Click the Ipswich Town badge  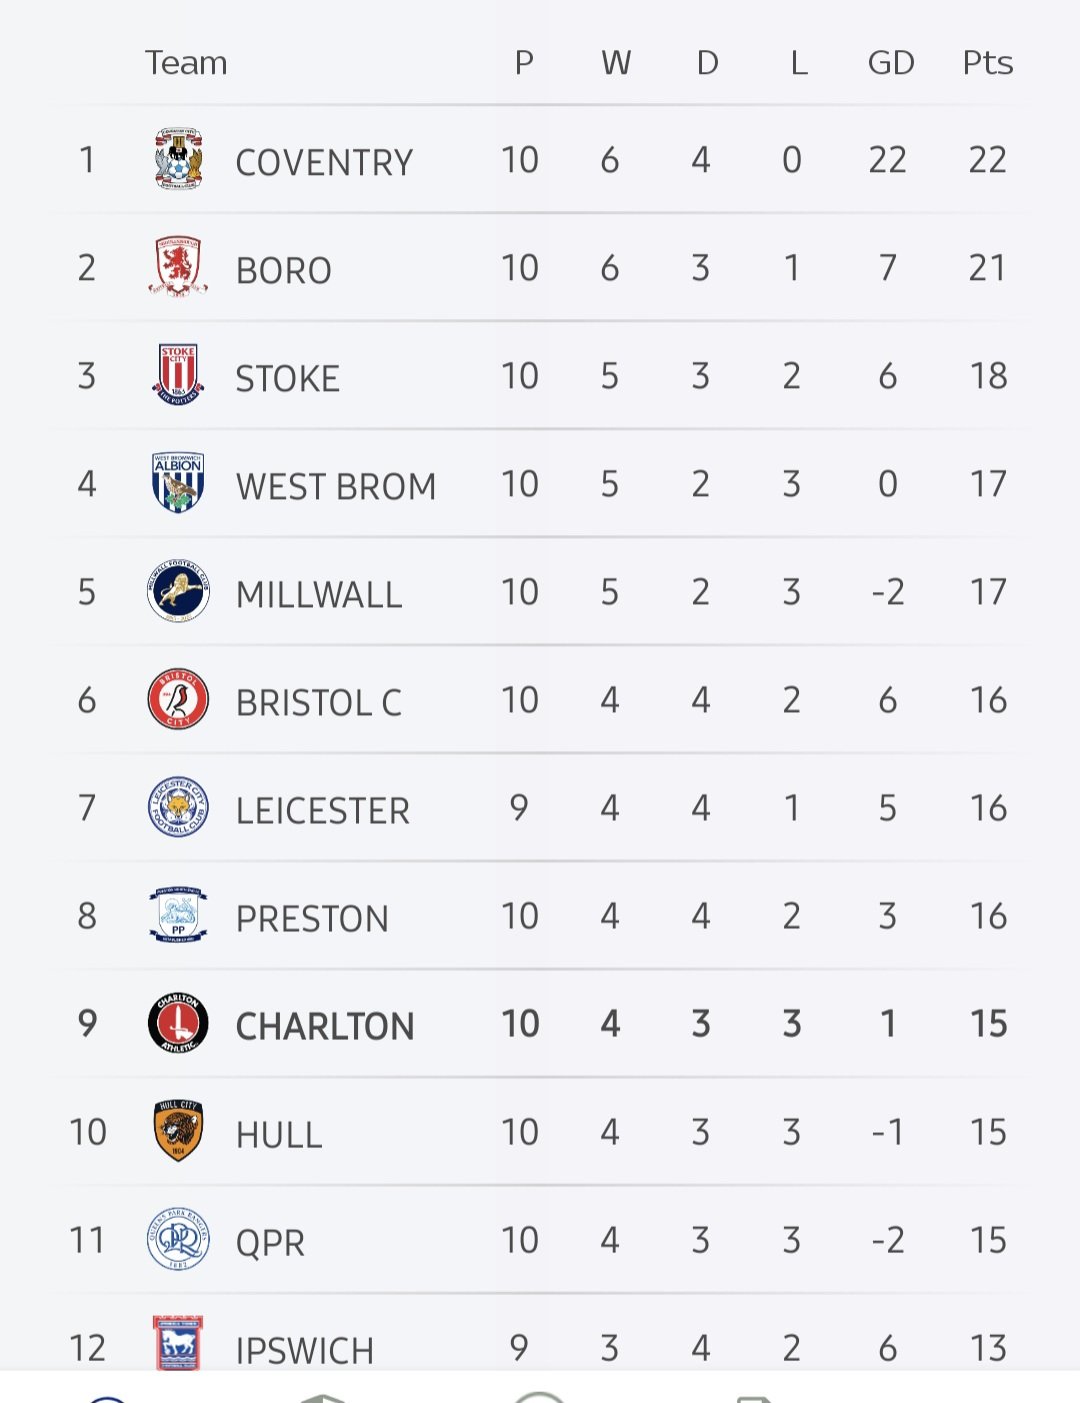pos(178,1343)
